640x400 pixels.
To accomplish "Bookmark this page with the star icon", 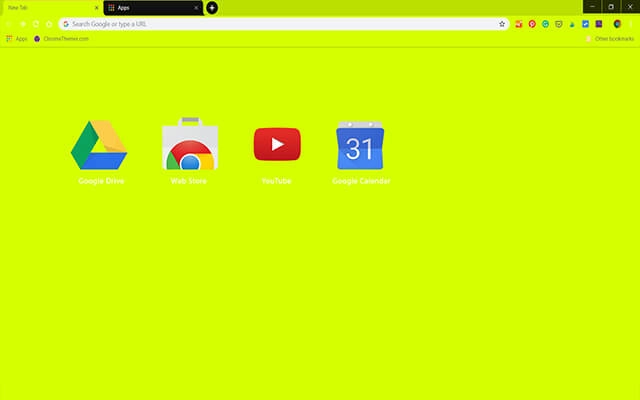I will (502, 24).
